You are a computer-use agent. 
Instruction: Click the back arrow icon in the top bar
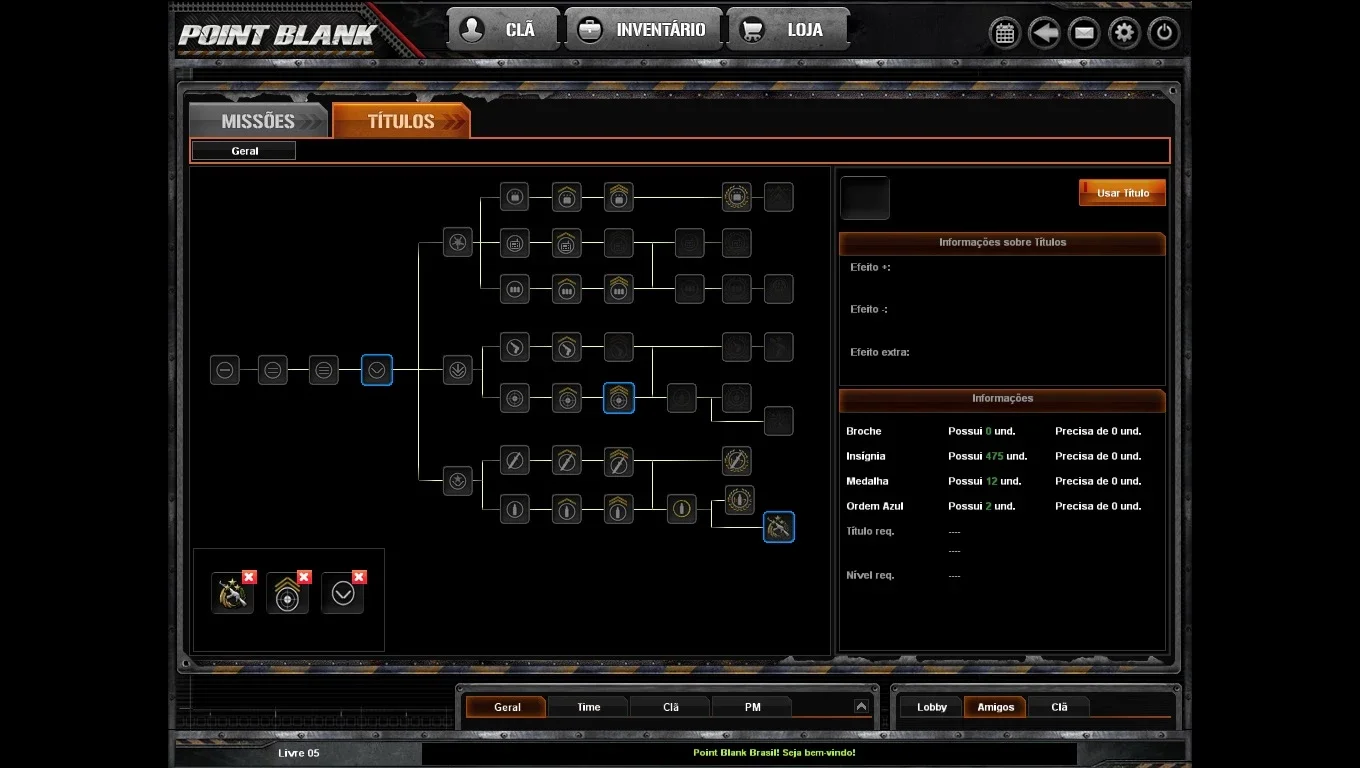tap(1044, 33)
